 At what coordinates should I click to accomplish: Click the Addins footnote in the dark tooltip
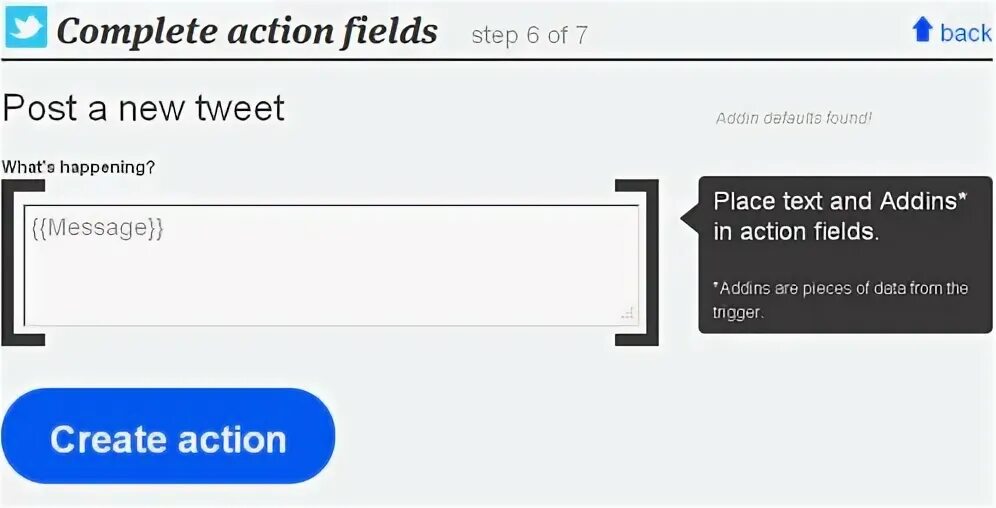pyautogui.click(x=840, y=299)
